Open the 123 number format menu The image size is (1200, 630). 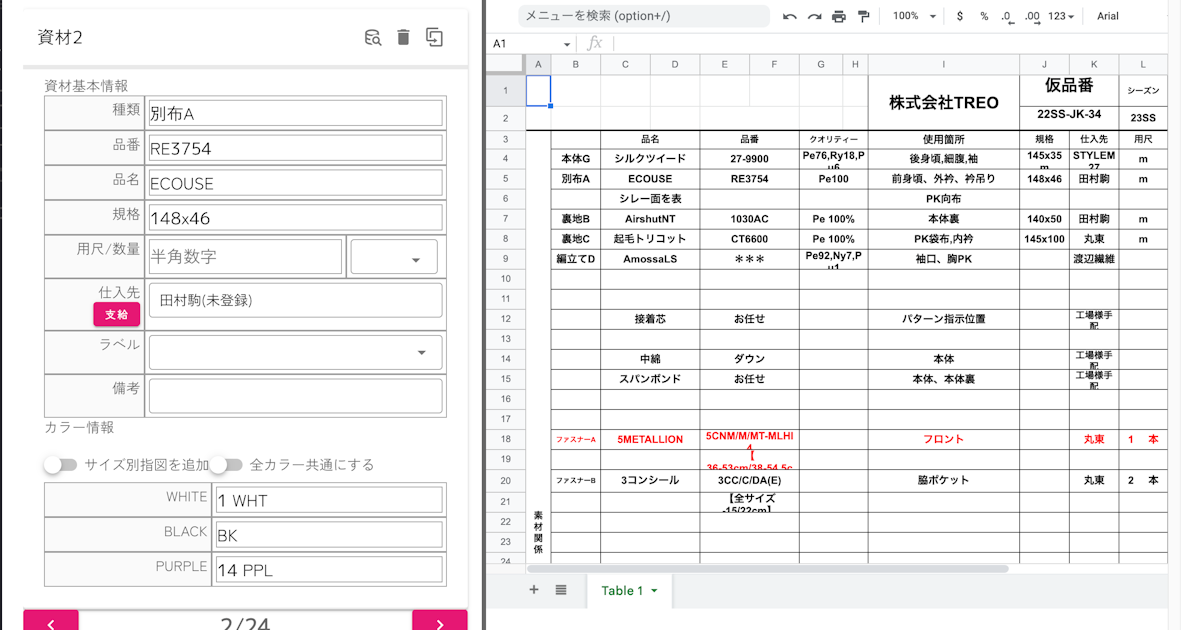1061,17
